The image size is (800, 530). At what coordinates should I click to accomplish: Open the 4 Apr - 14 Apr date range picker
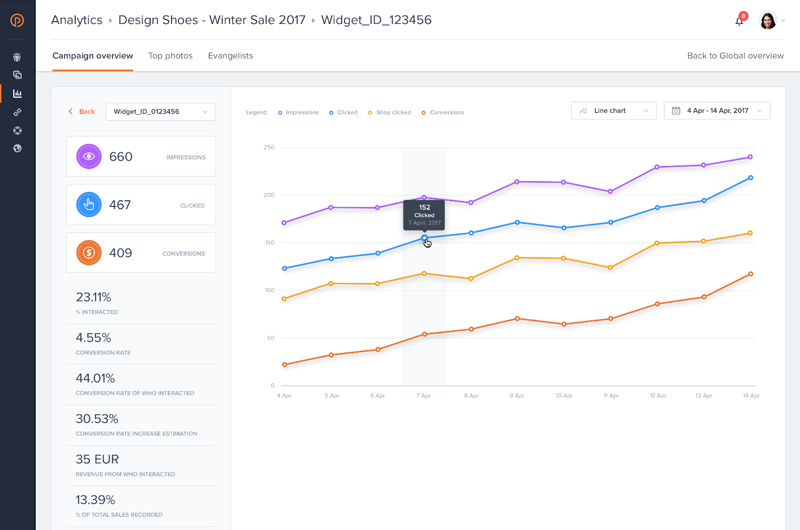(717, 111)
